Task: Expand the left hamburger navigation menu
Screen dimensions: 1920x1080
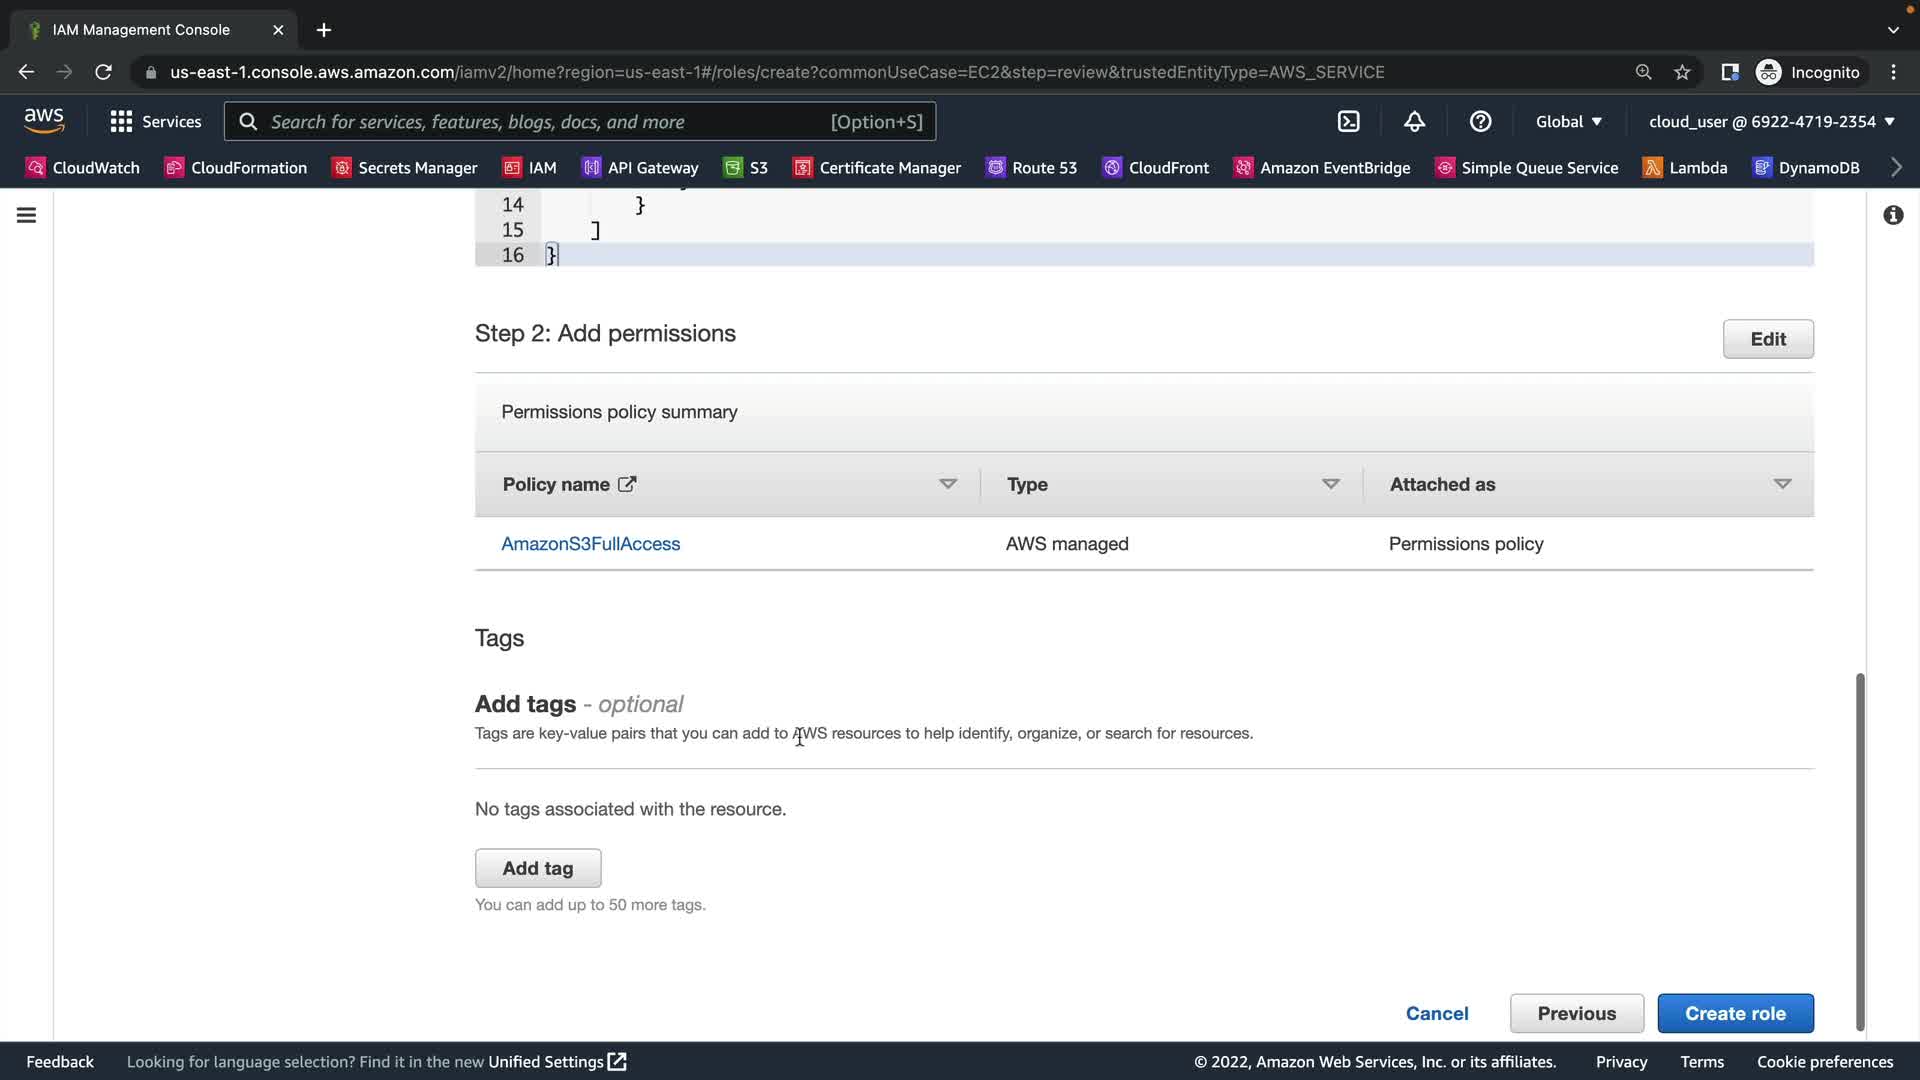Action: [27, 215]
